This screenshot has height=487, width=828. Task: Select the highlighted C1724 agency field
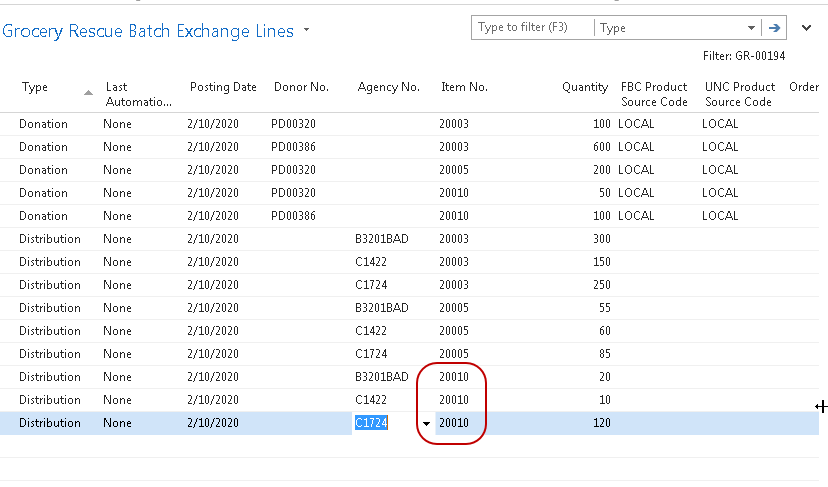pyautogui.click(x=372, y=423)
